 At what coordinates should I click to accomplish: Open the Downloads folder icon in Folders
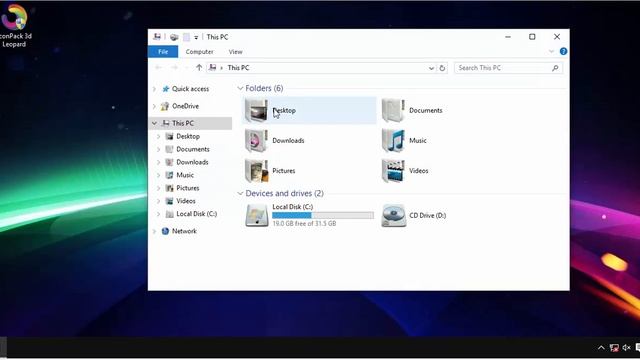pos(256,140)
